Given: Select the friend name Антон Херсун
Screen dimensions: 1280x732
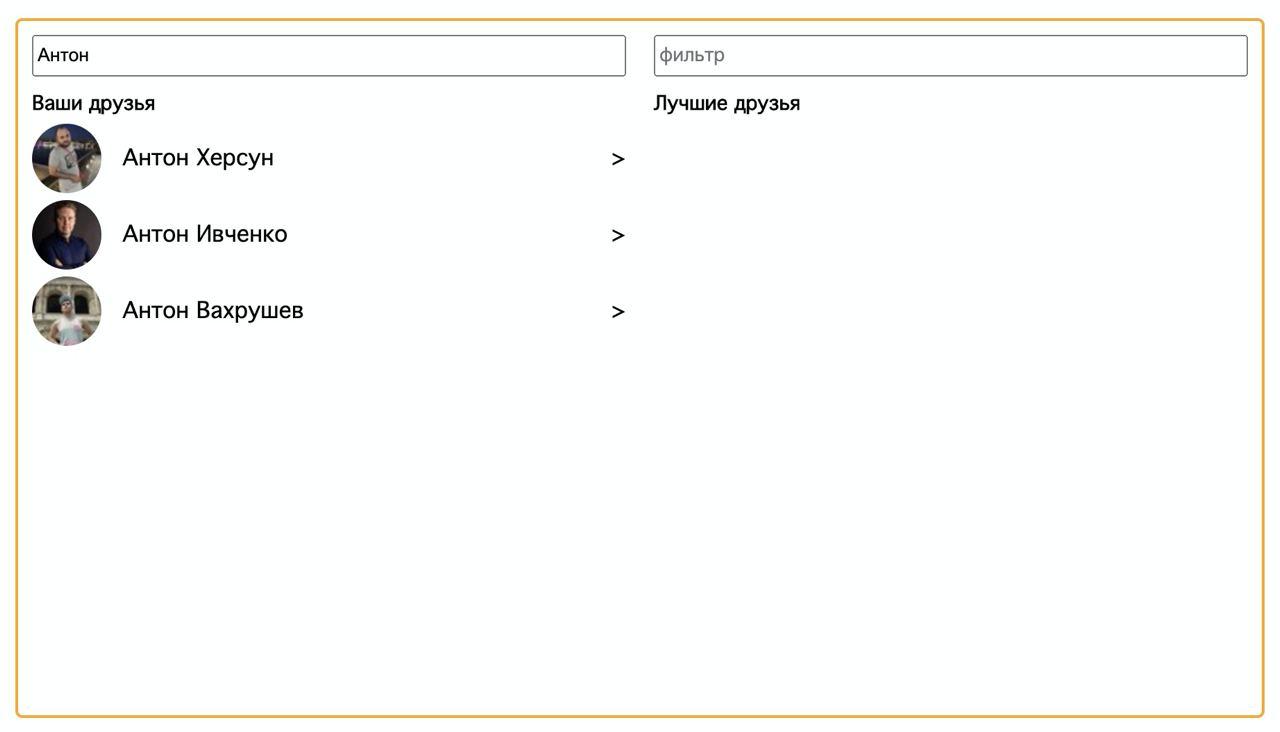Looking at the screenshot, I should pyautogui.click(x=198, y=158).
